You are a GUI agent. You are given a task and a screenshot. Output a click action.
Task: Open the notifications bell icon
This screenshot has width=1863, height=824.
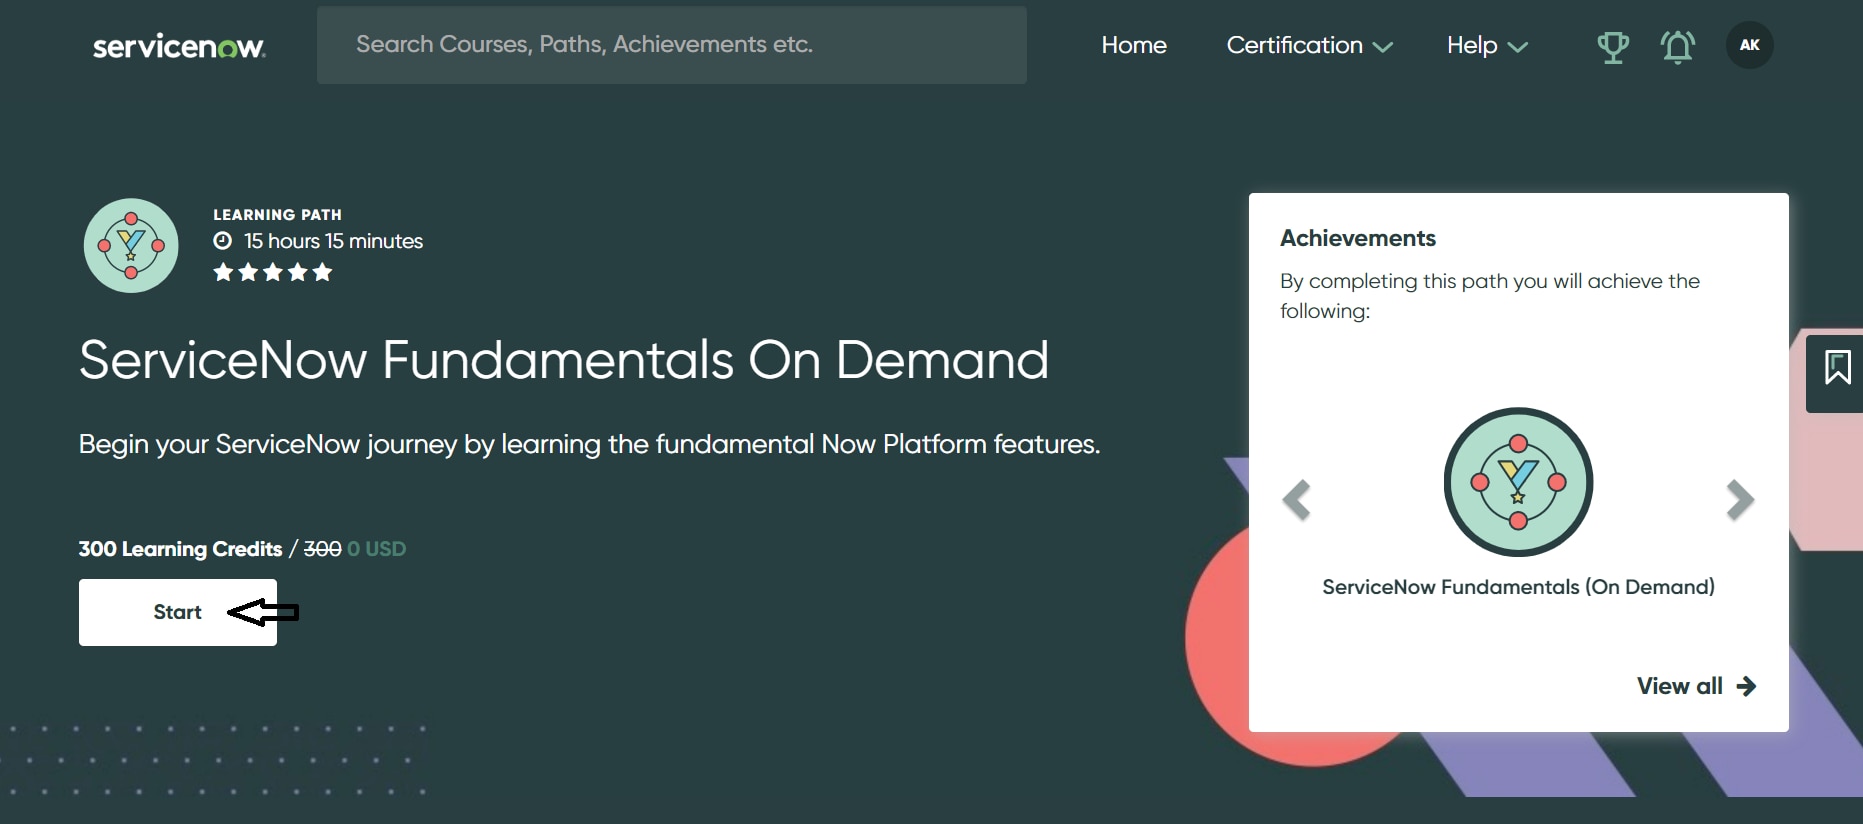pos(1677,47)
